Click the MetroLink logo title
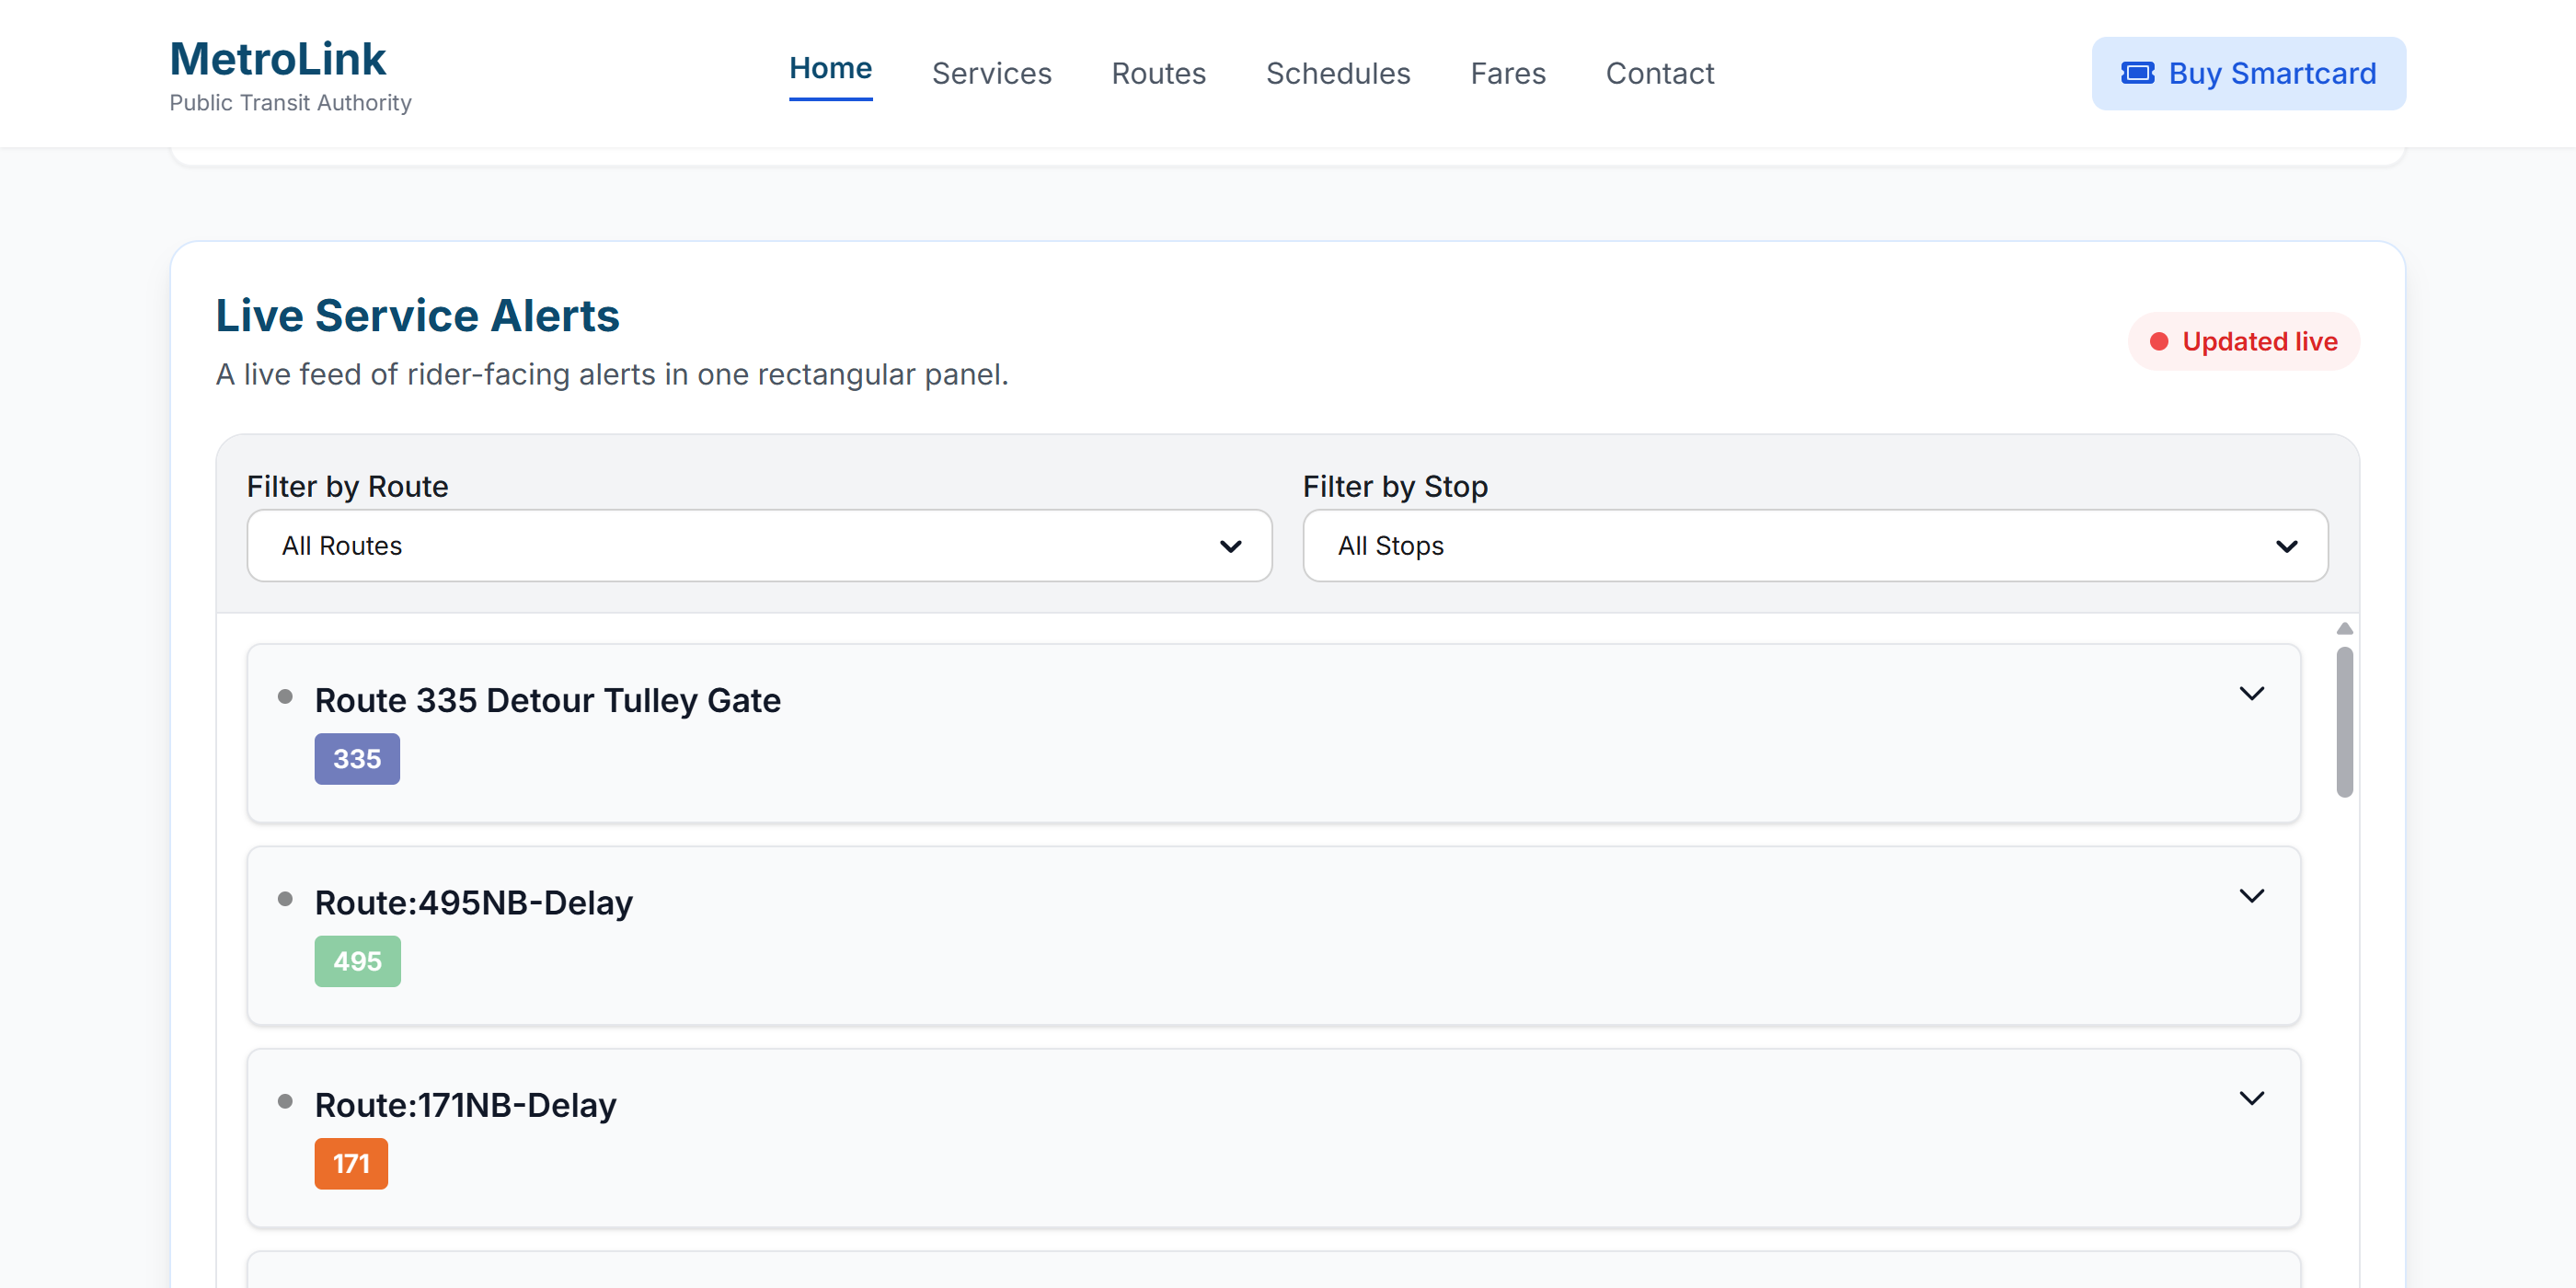 point(277,59)
